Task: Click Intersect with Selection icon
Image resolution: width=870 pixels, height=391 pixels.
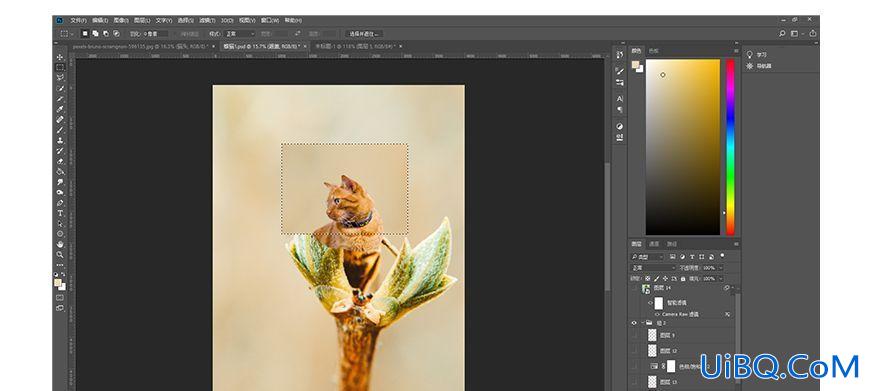Action: [x=116, y=34]
